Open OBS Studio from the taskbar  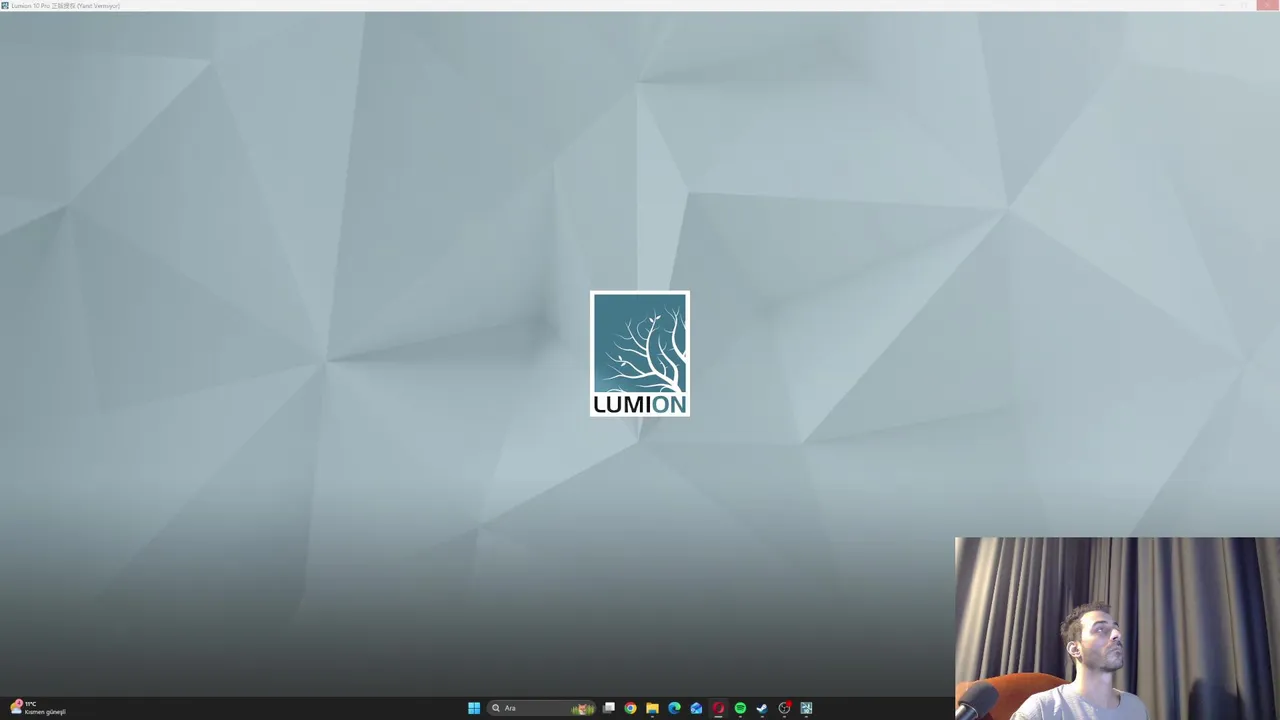[x=784, y=708]
